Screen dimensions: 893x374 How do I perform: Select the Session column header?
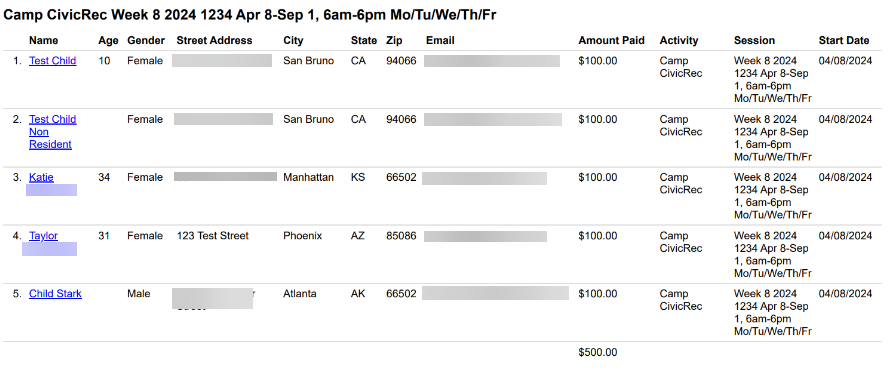754,40
